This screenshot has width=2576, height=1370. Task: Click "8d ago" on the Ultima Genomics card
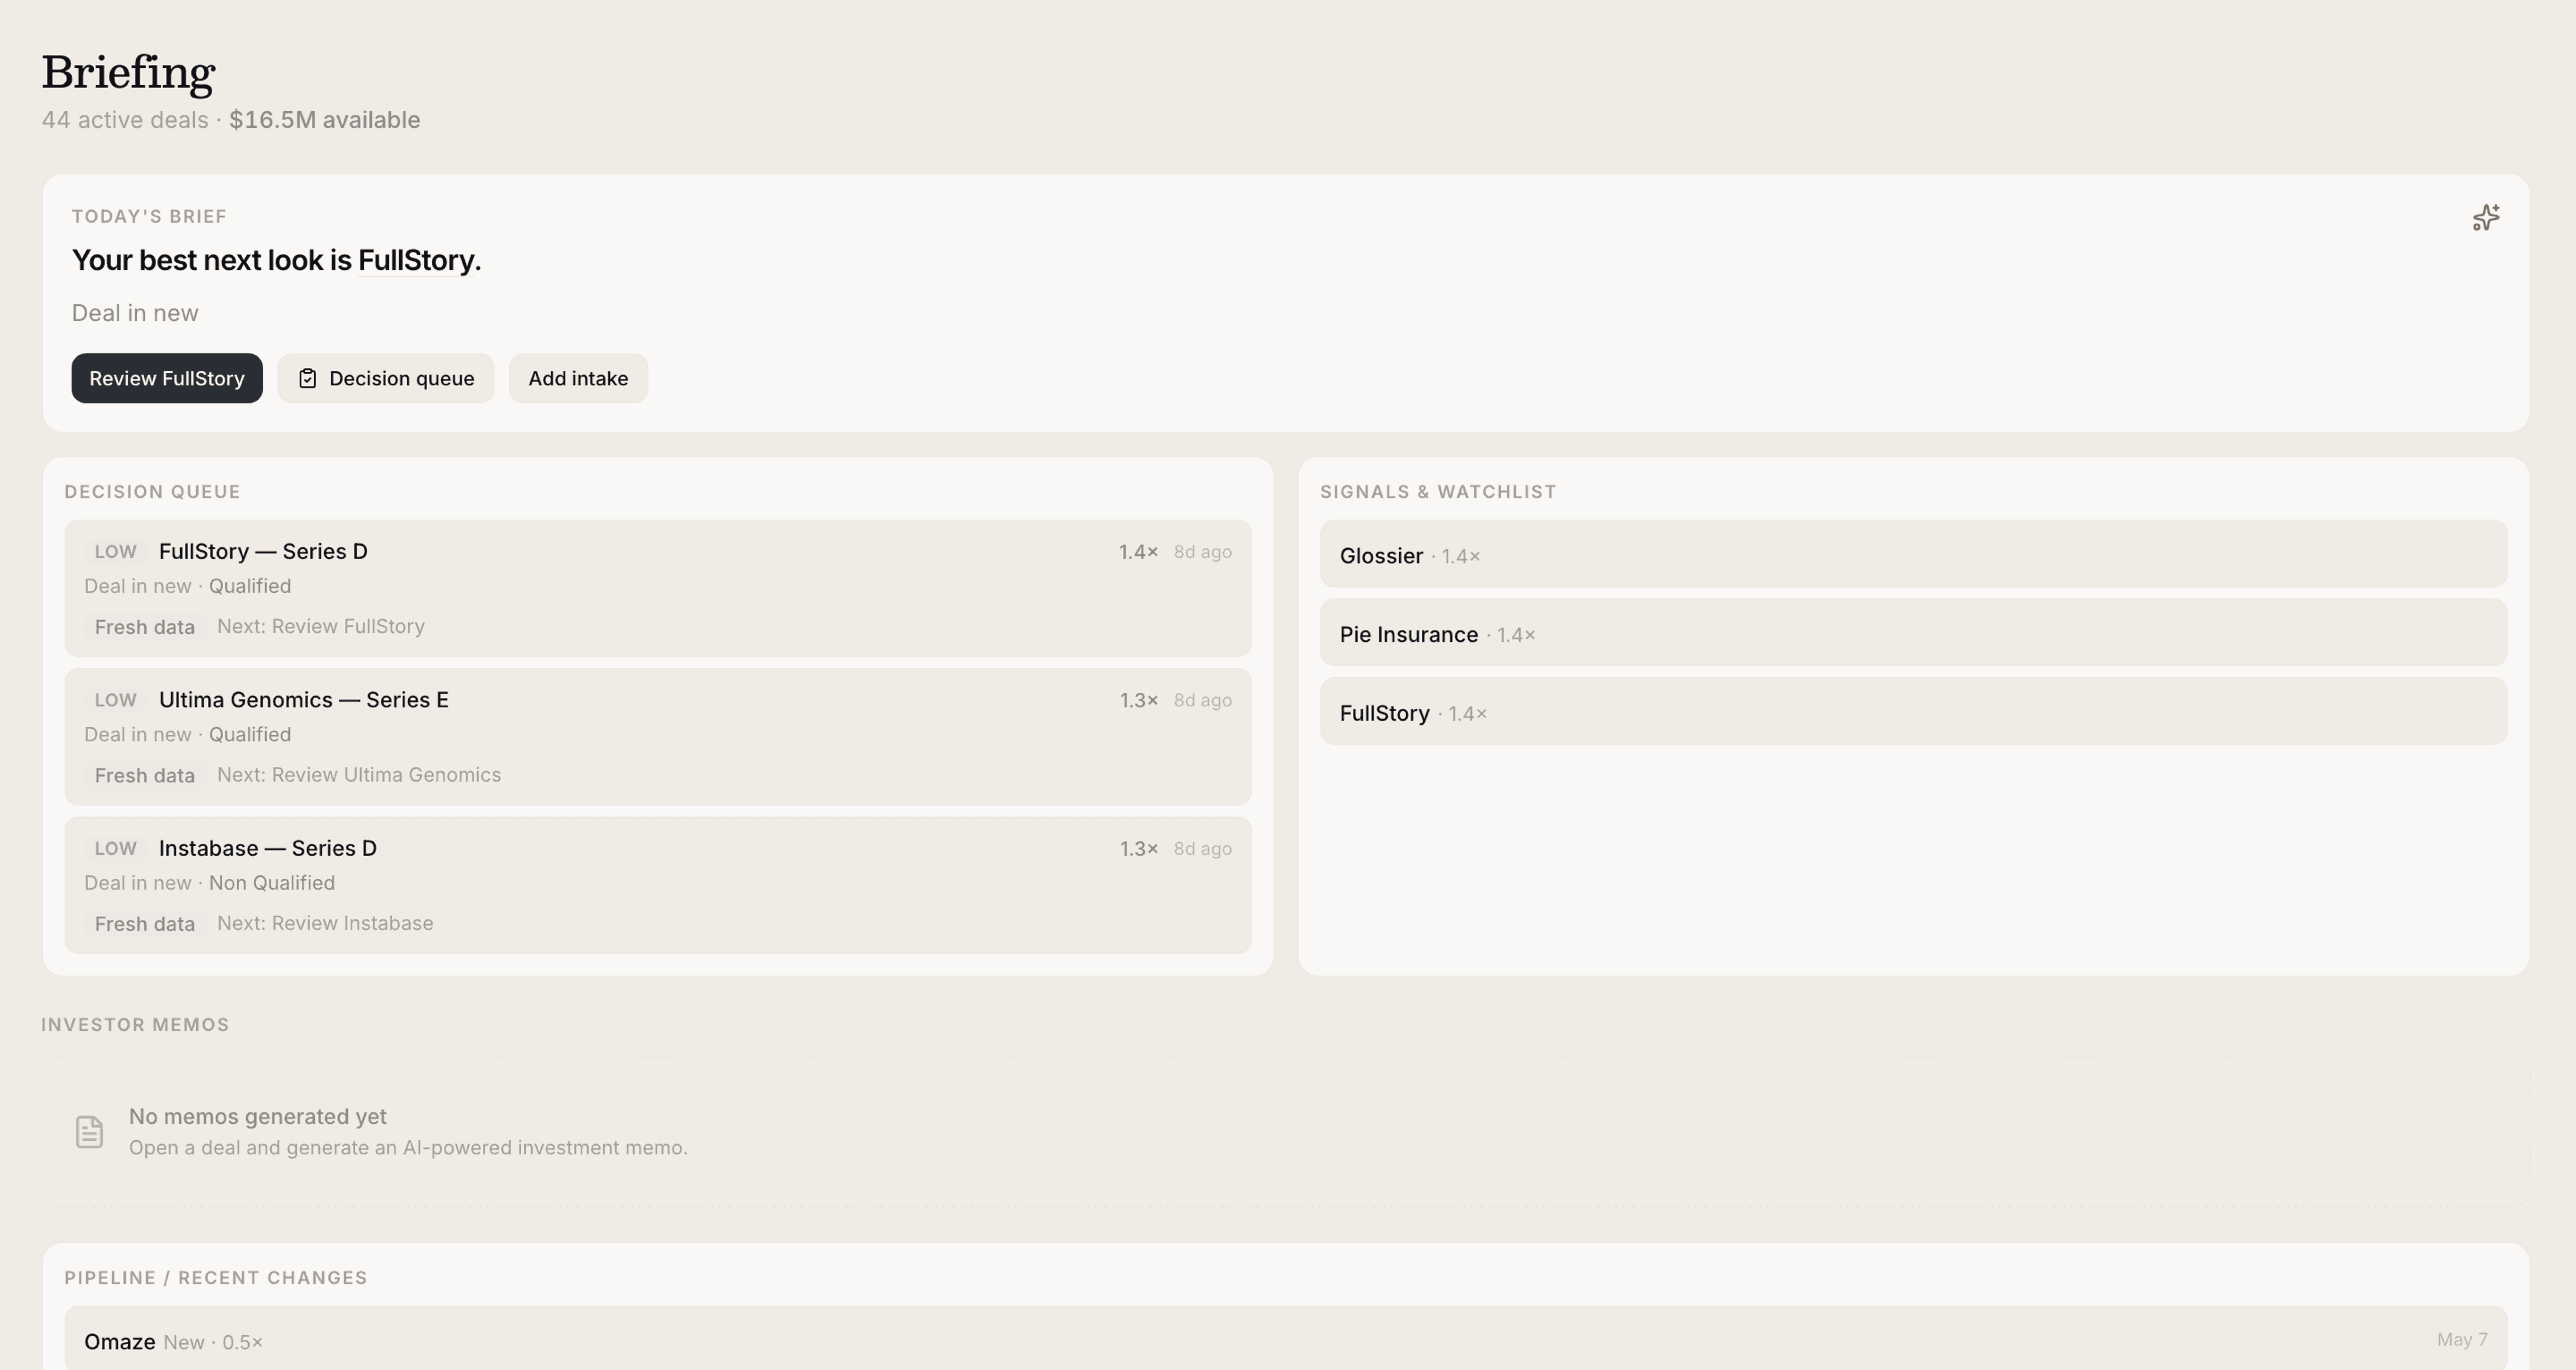pyautogui.click(x=1202, y=700)
